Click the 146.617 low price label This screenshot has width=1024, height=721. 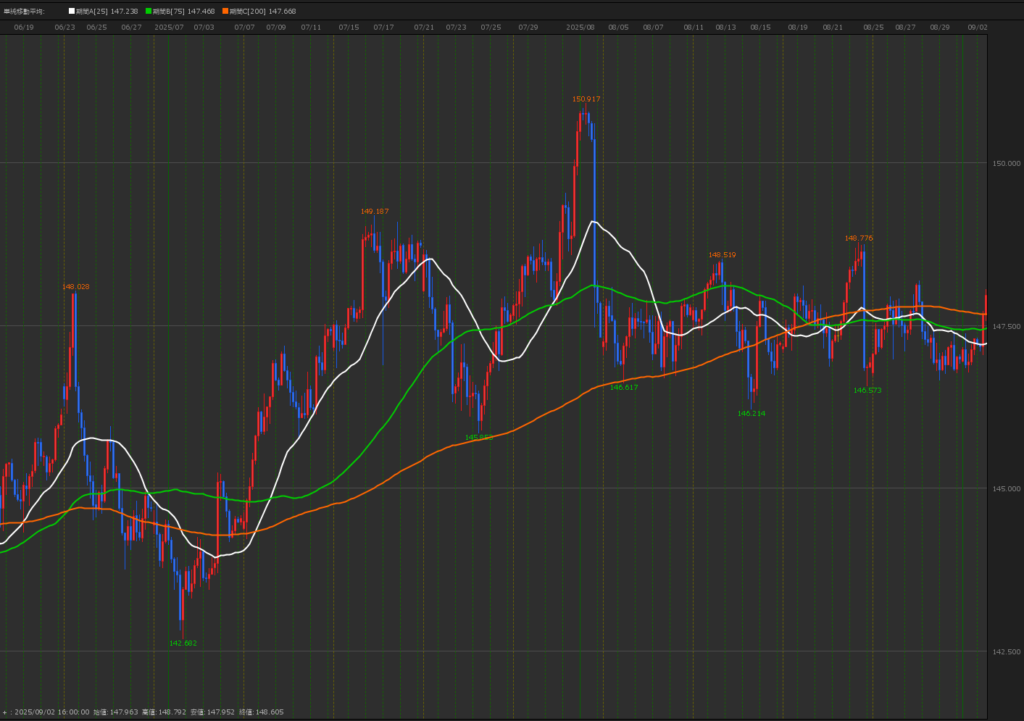624,387
